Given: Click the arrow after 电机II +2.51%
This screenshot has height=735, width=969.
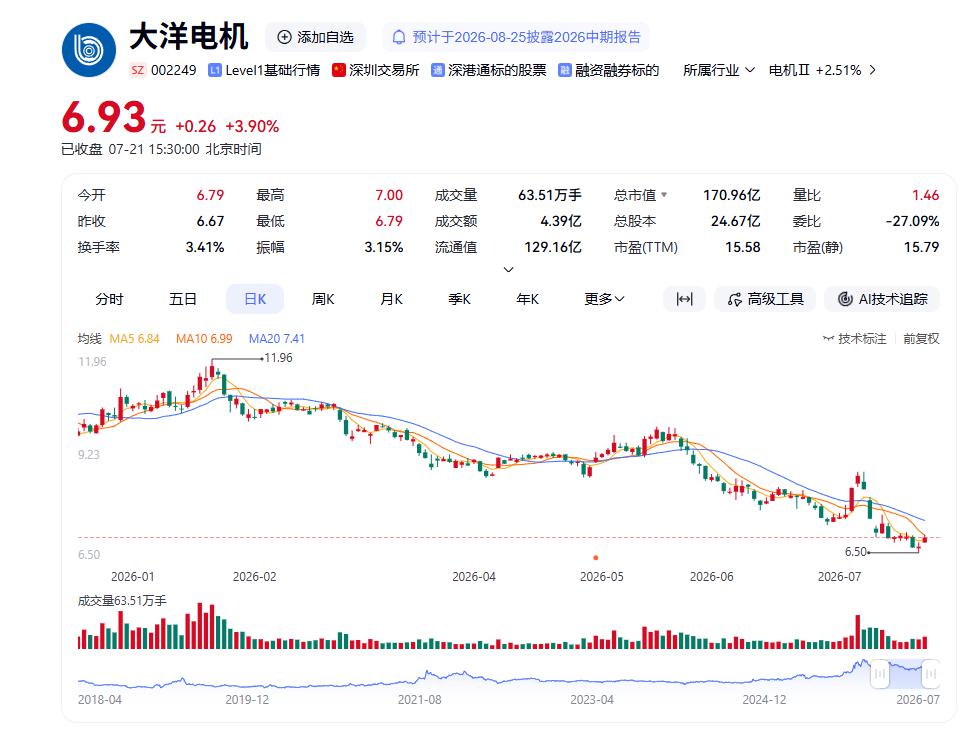Looking at the screenshot, I should pyautogui.click(x=873, y=70).
